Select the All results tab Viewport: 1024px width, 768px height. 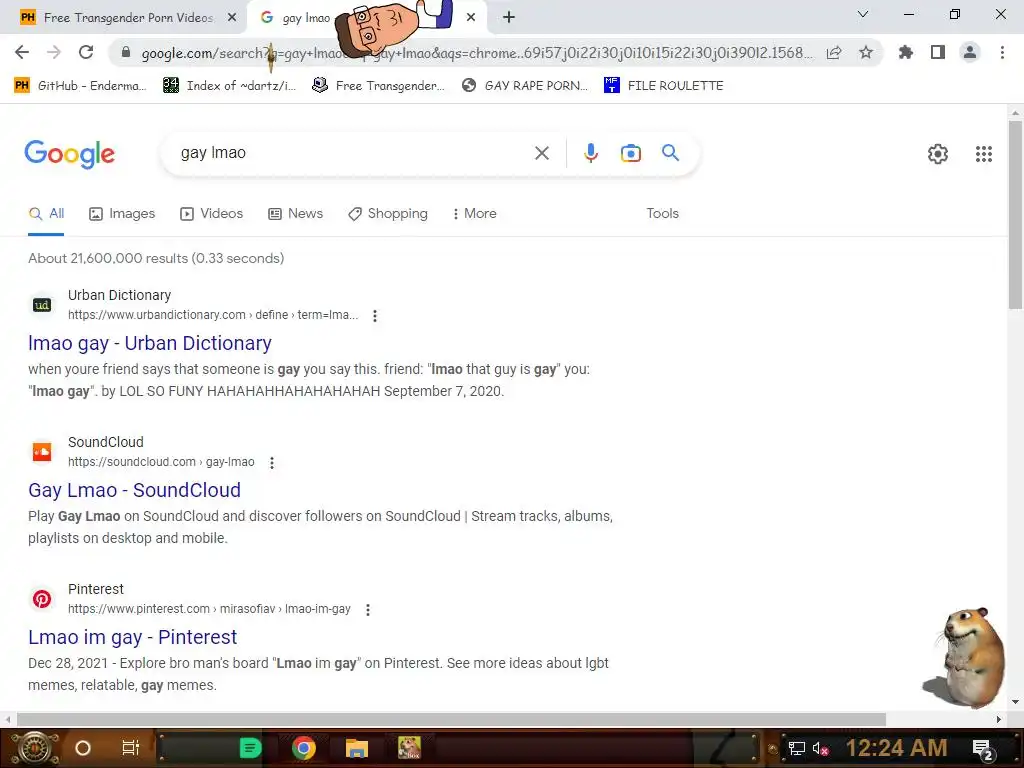[46, 214]
